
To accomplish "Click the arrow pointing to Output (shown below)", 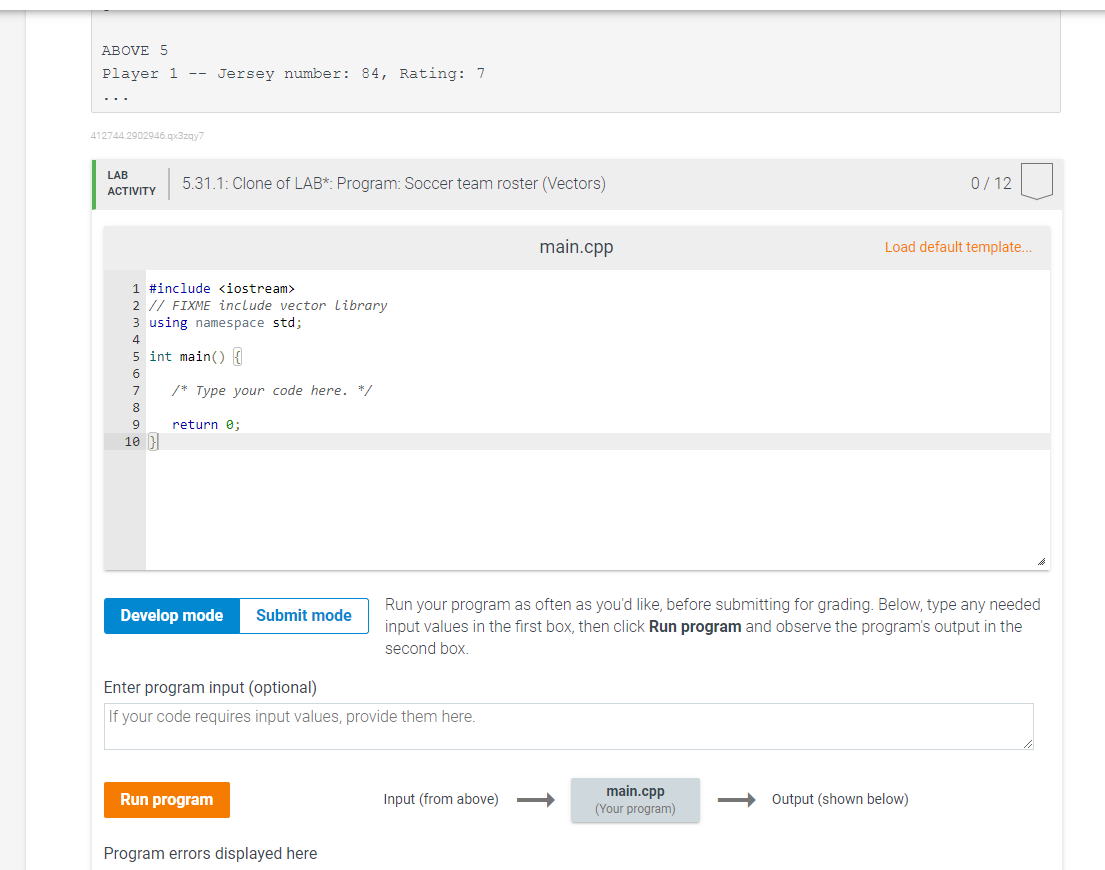I will click(736, 799).
